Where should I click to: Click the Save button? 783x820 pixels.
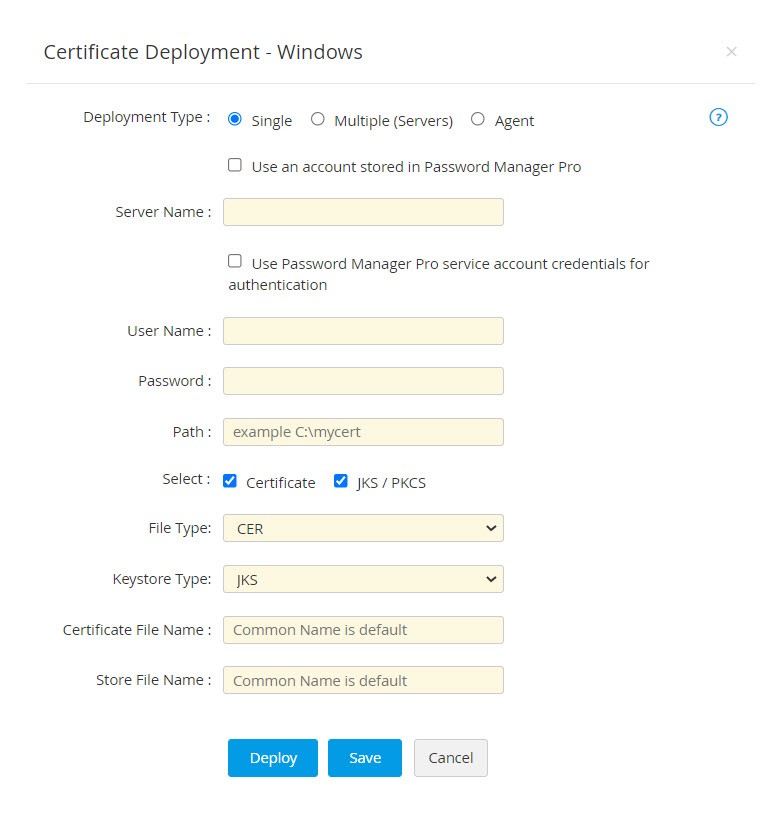point(365,758)
